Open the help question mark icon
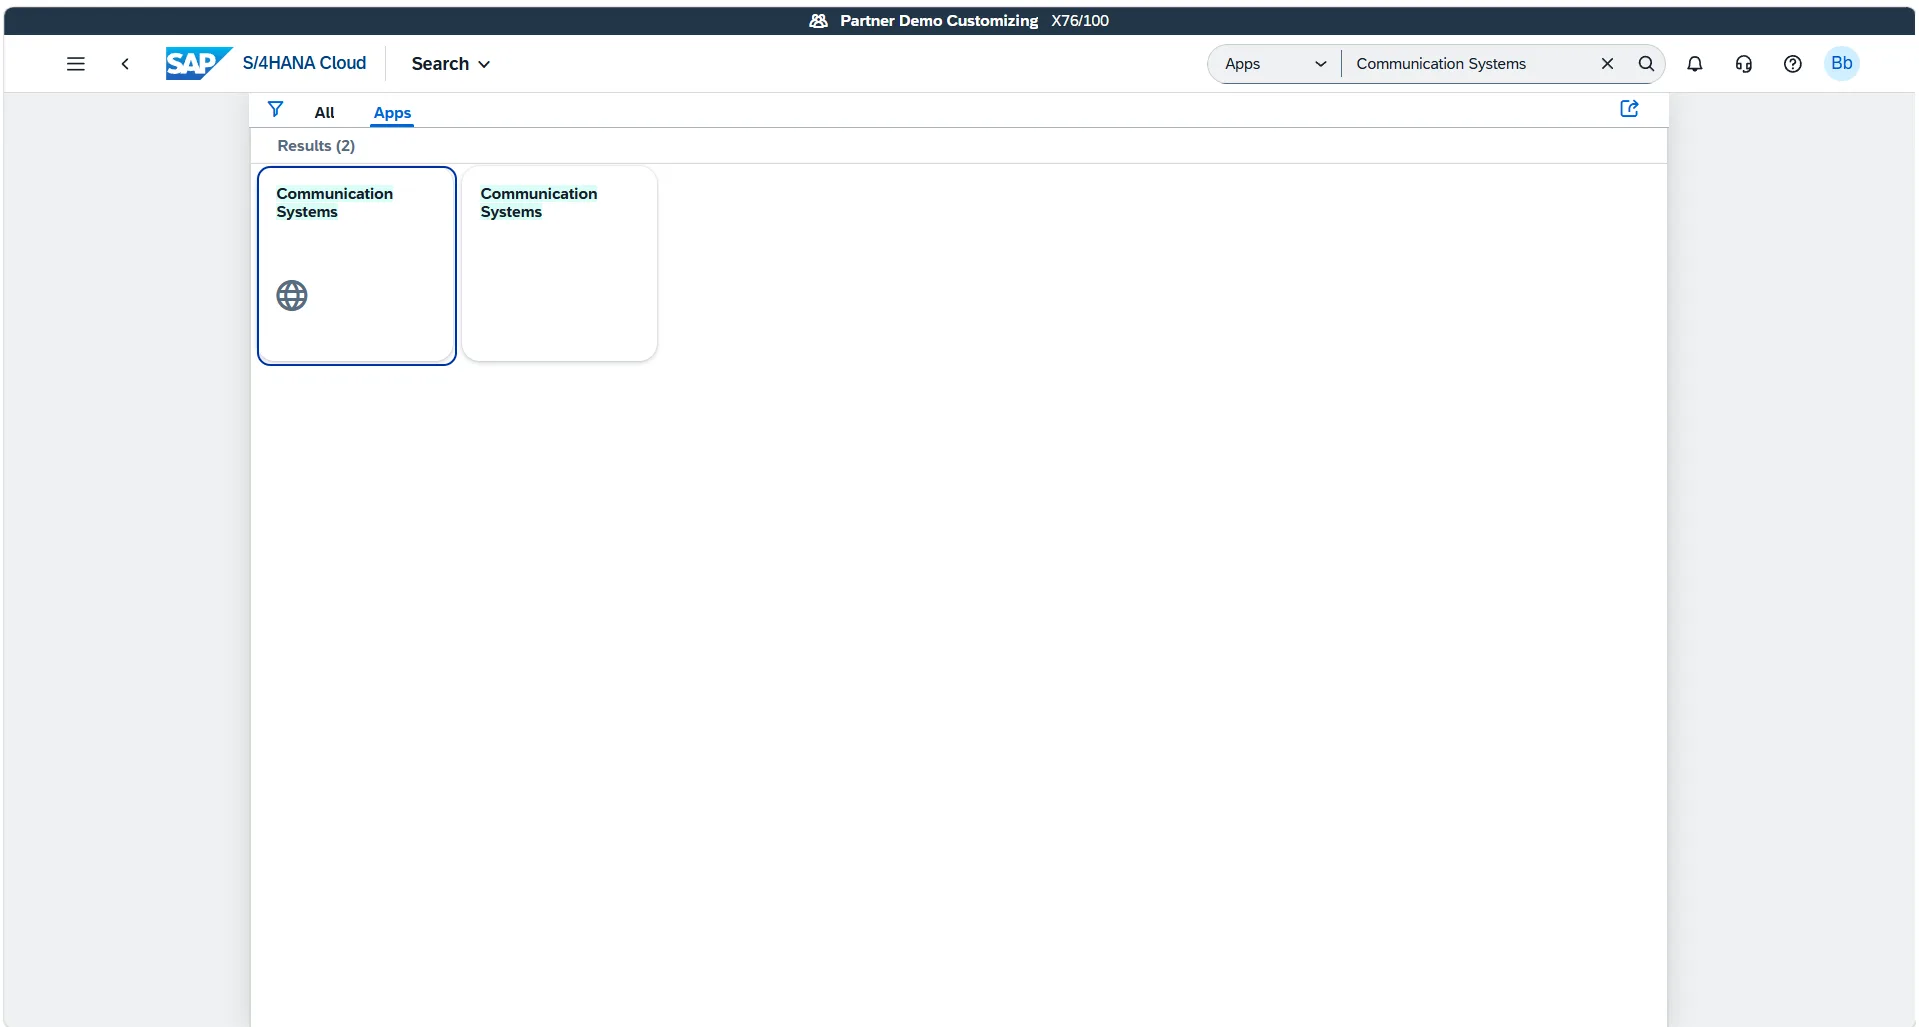Image resolution: width=1919 pixels, height=1027 pixels. pyautogui.click(x=1793, y=64)
